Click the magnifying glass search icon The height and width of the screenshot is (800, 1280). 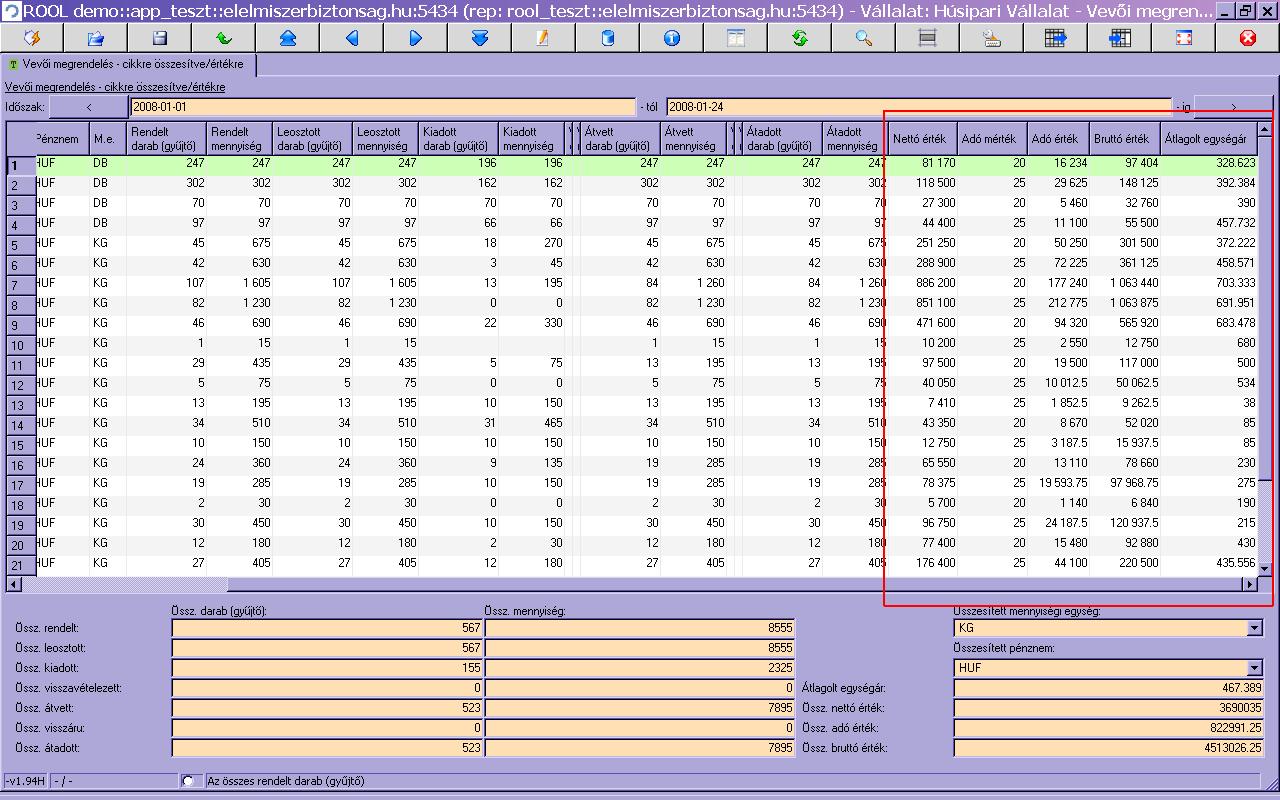click(863, 38)
